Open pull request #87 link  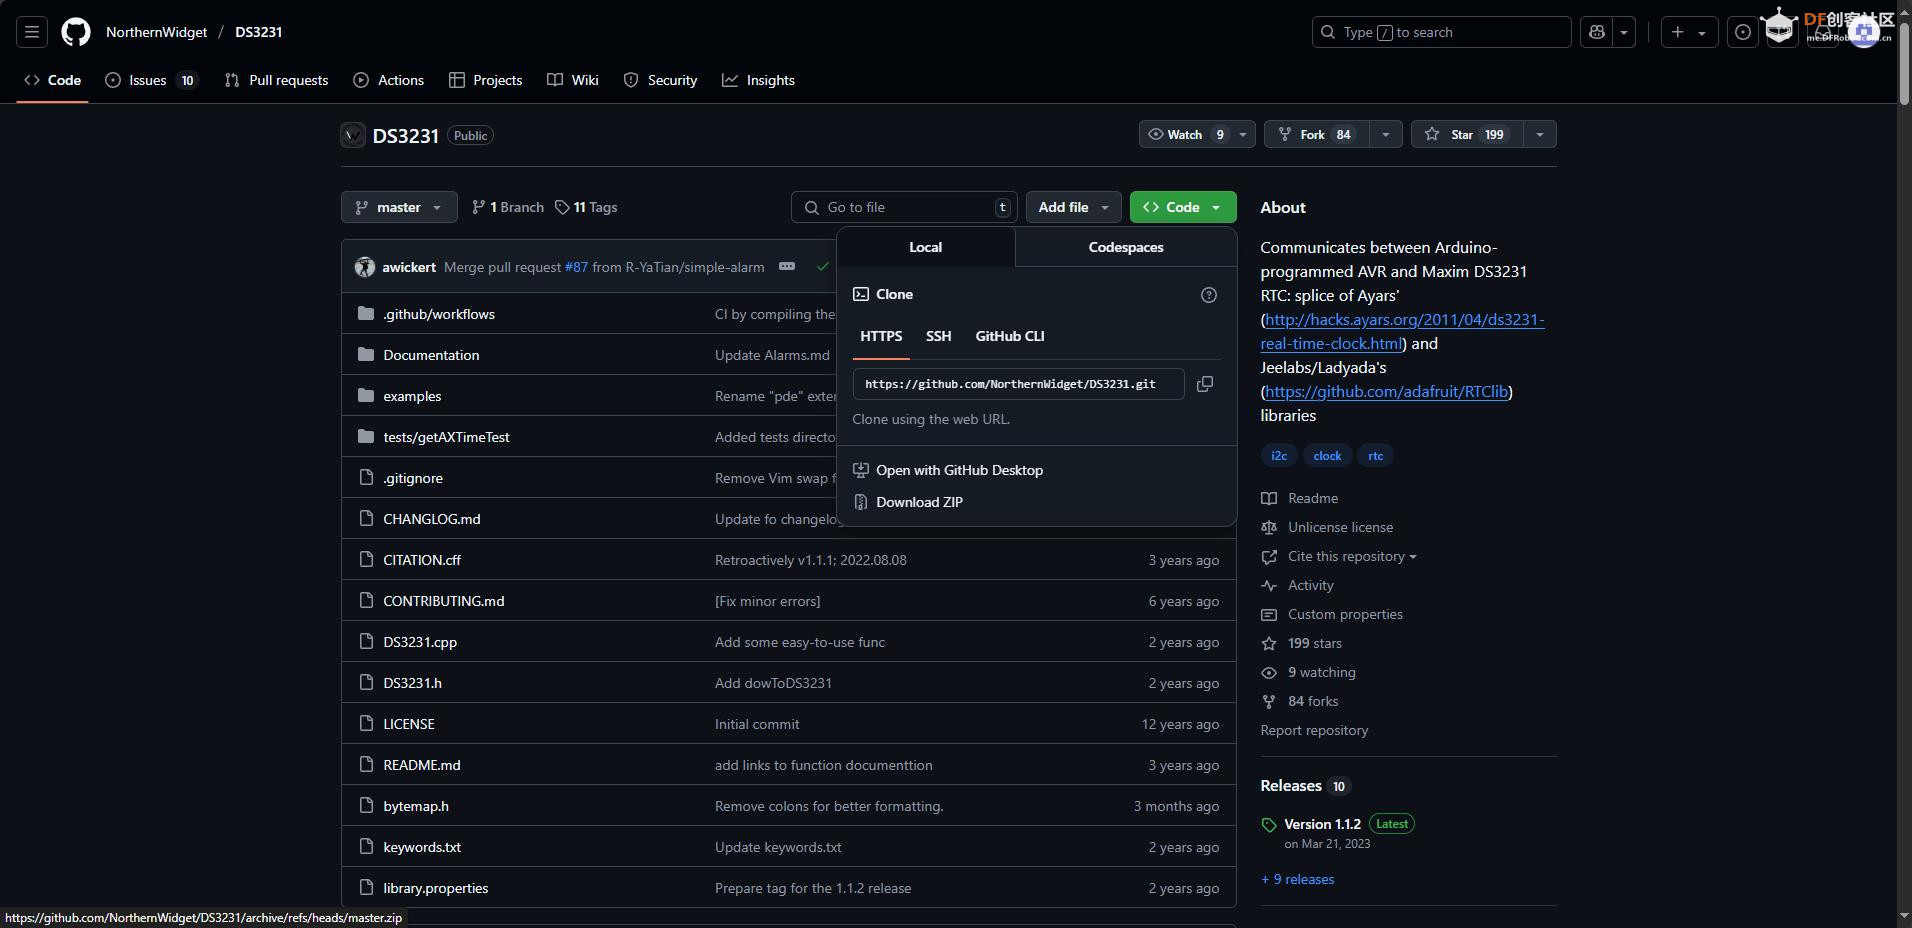click(576, 267)
